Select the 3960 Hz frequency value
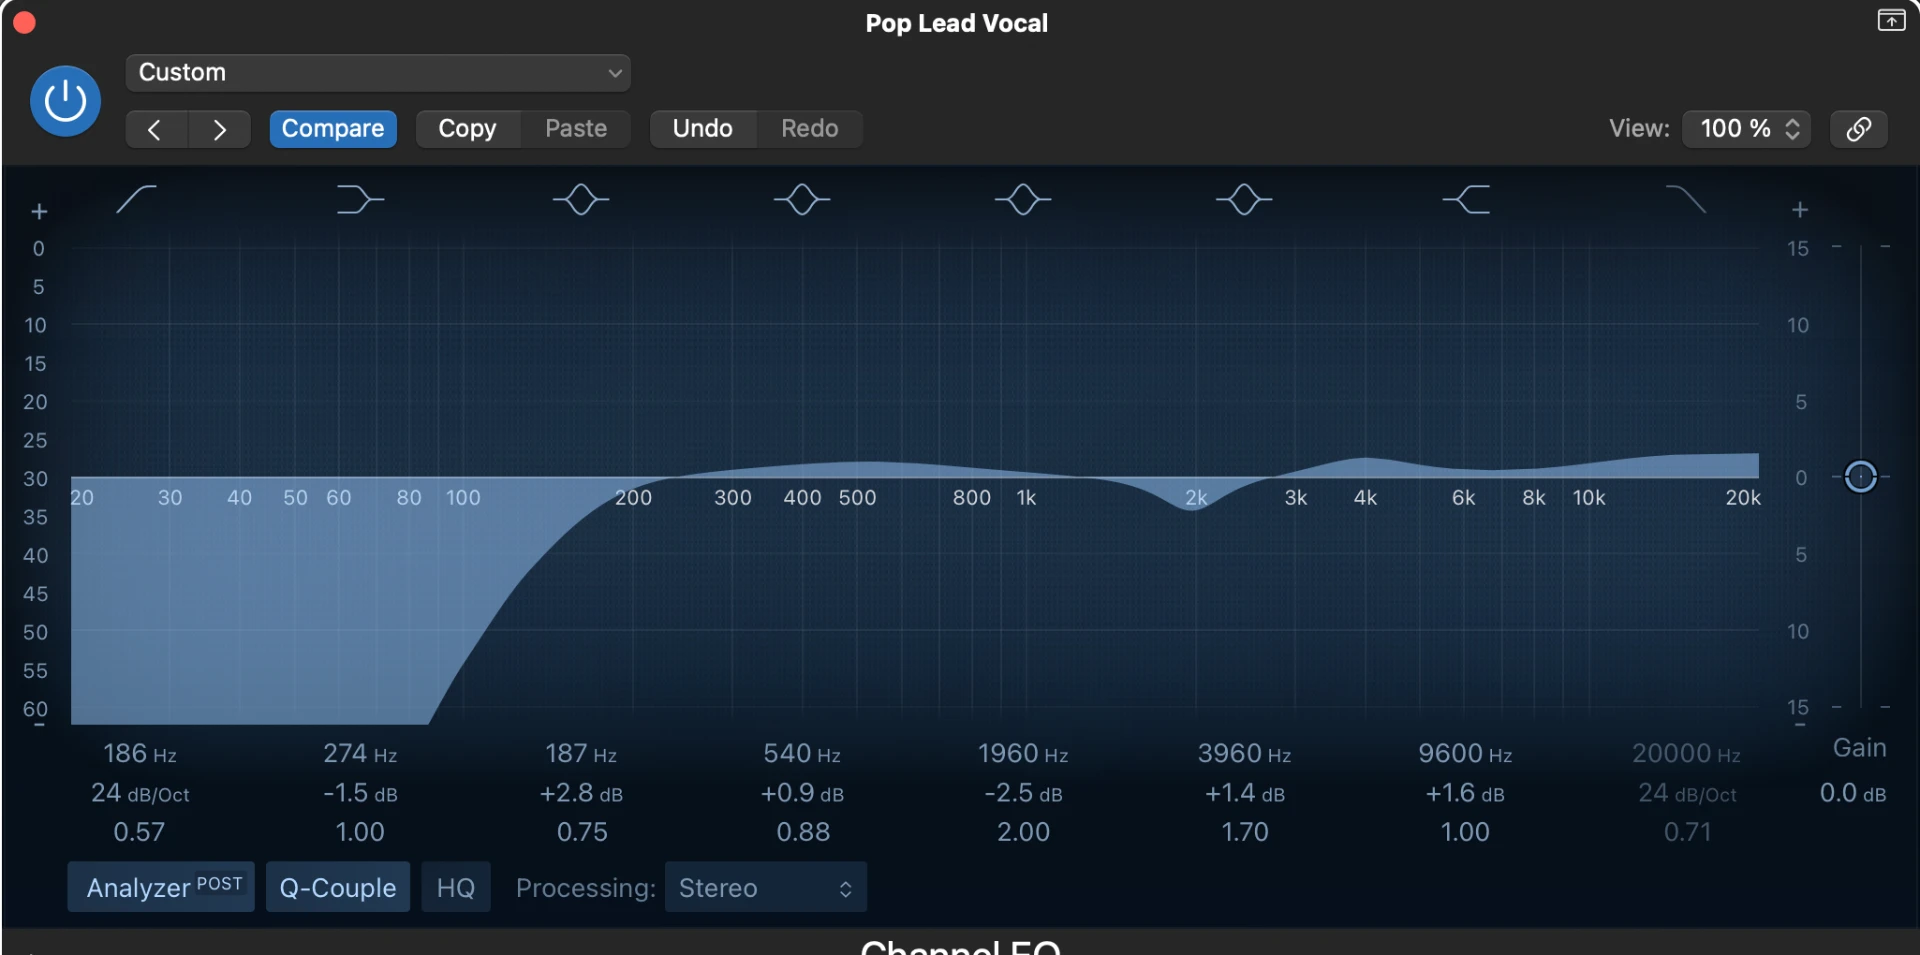The width and height of the screenshot is (1920, 955). [1244, 753]
